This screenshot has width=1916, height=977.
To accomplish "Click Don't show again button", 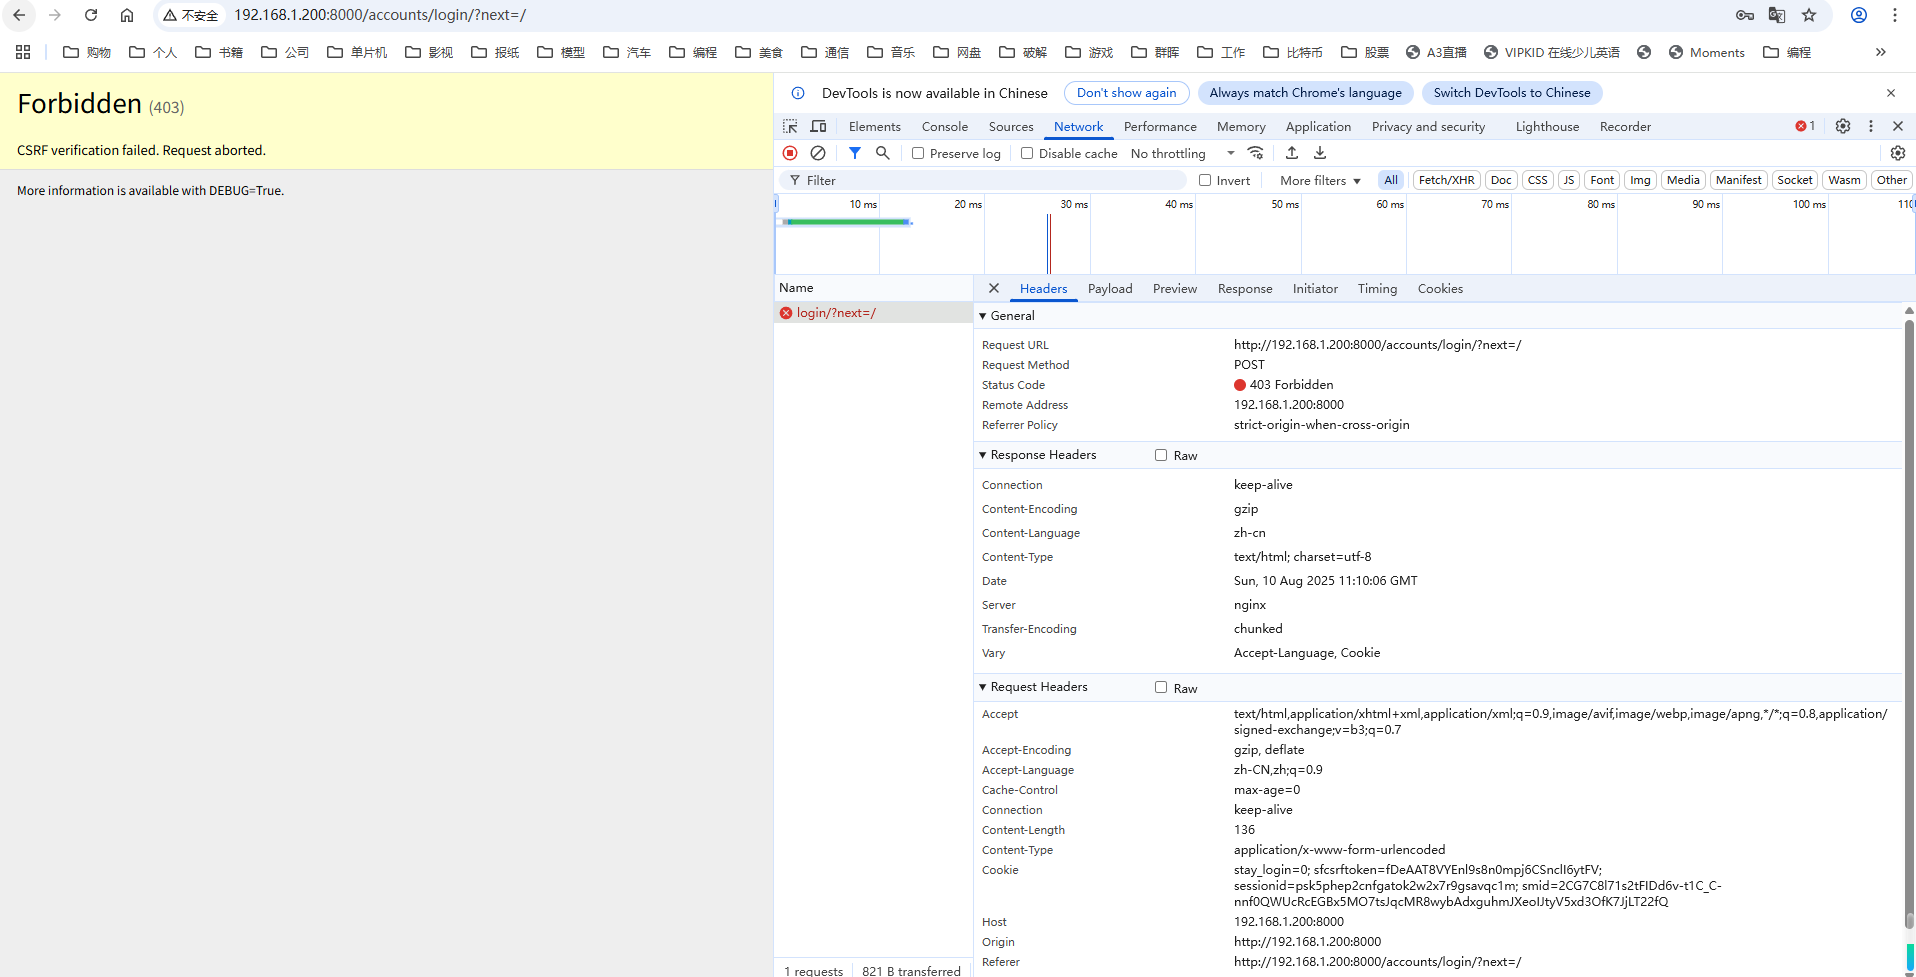I will click(1126, 93).
